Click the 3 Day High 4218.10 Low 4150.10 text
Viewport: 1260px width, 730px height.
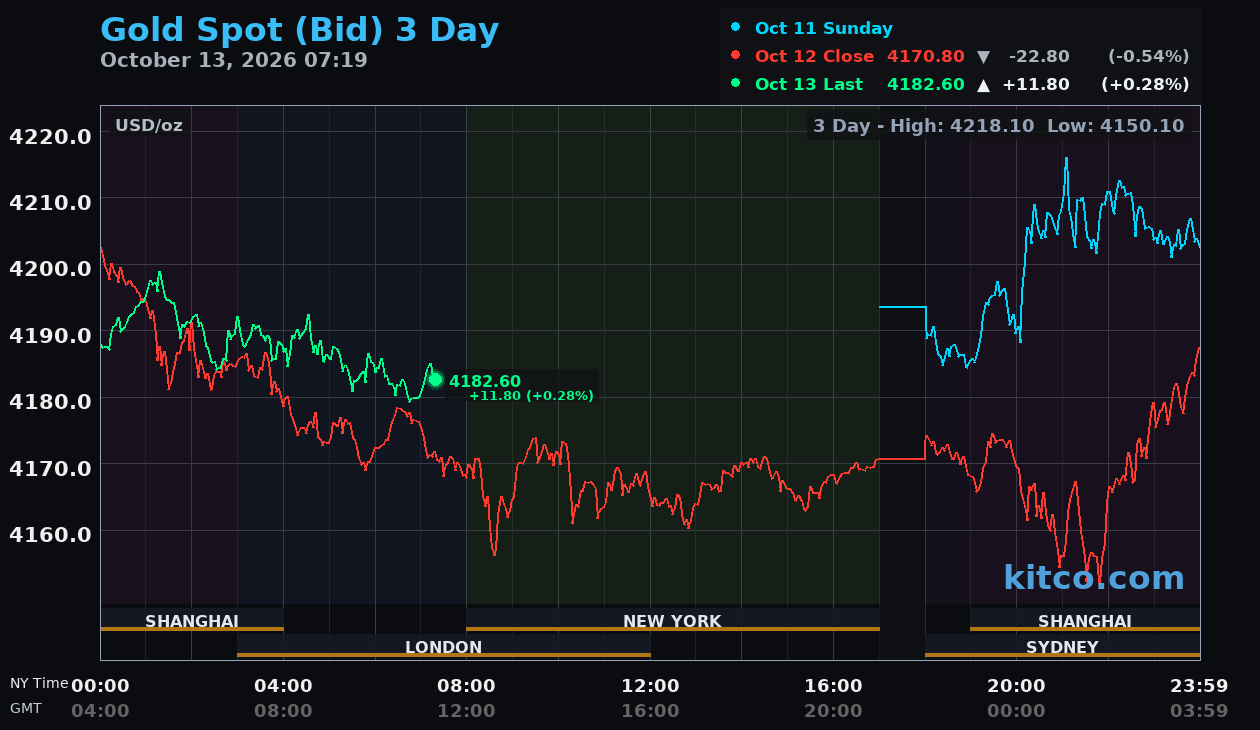coord(998,126)
